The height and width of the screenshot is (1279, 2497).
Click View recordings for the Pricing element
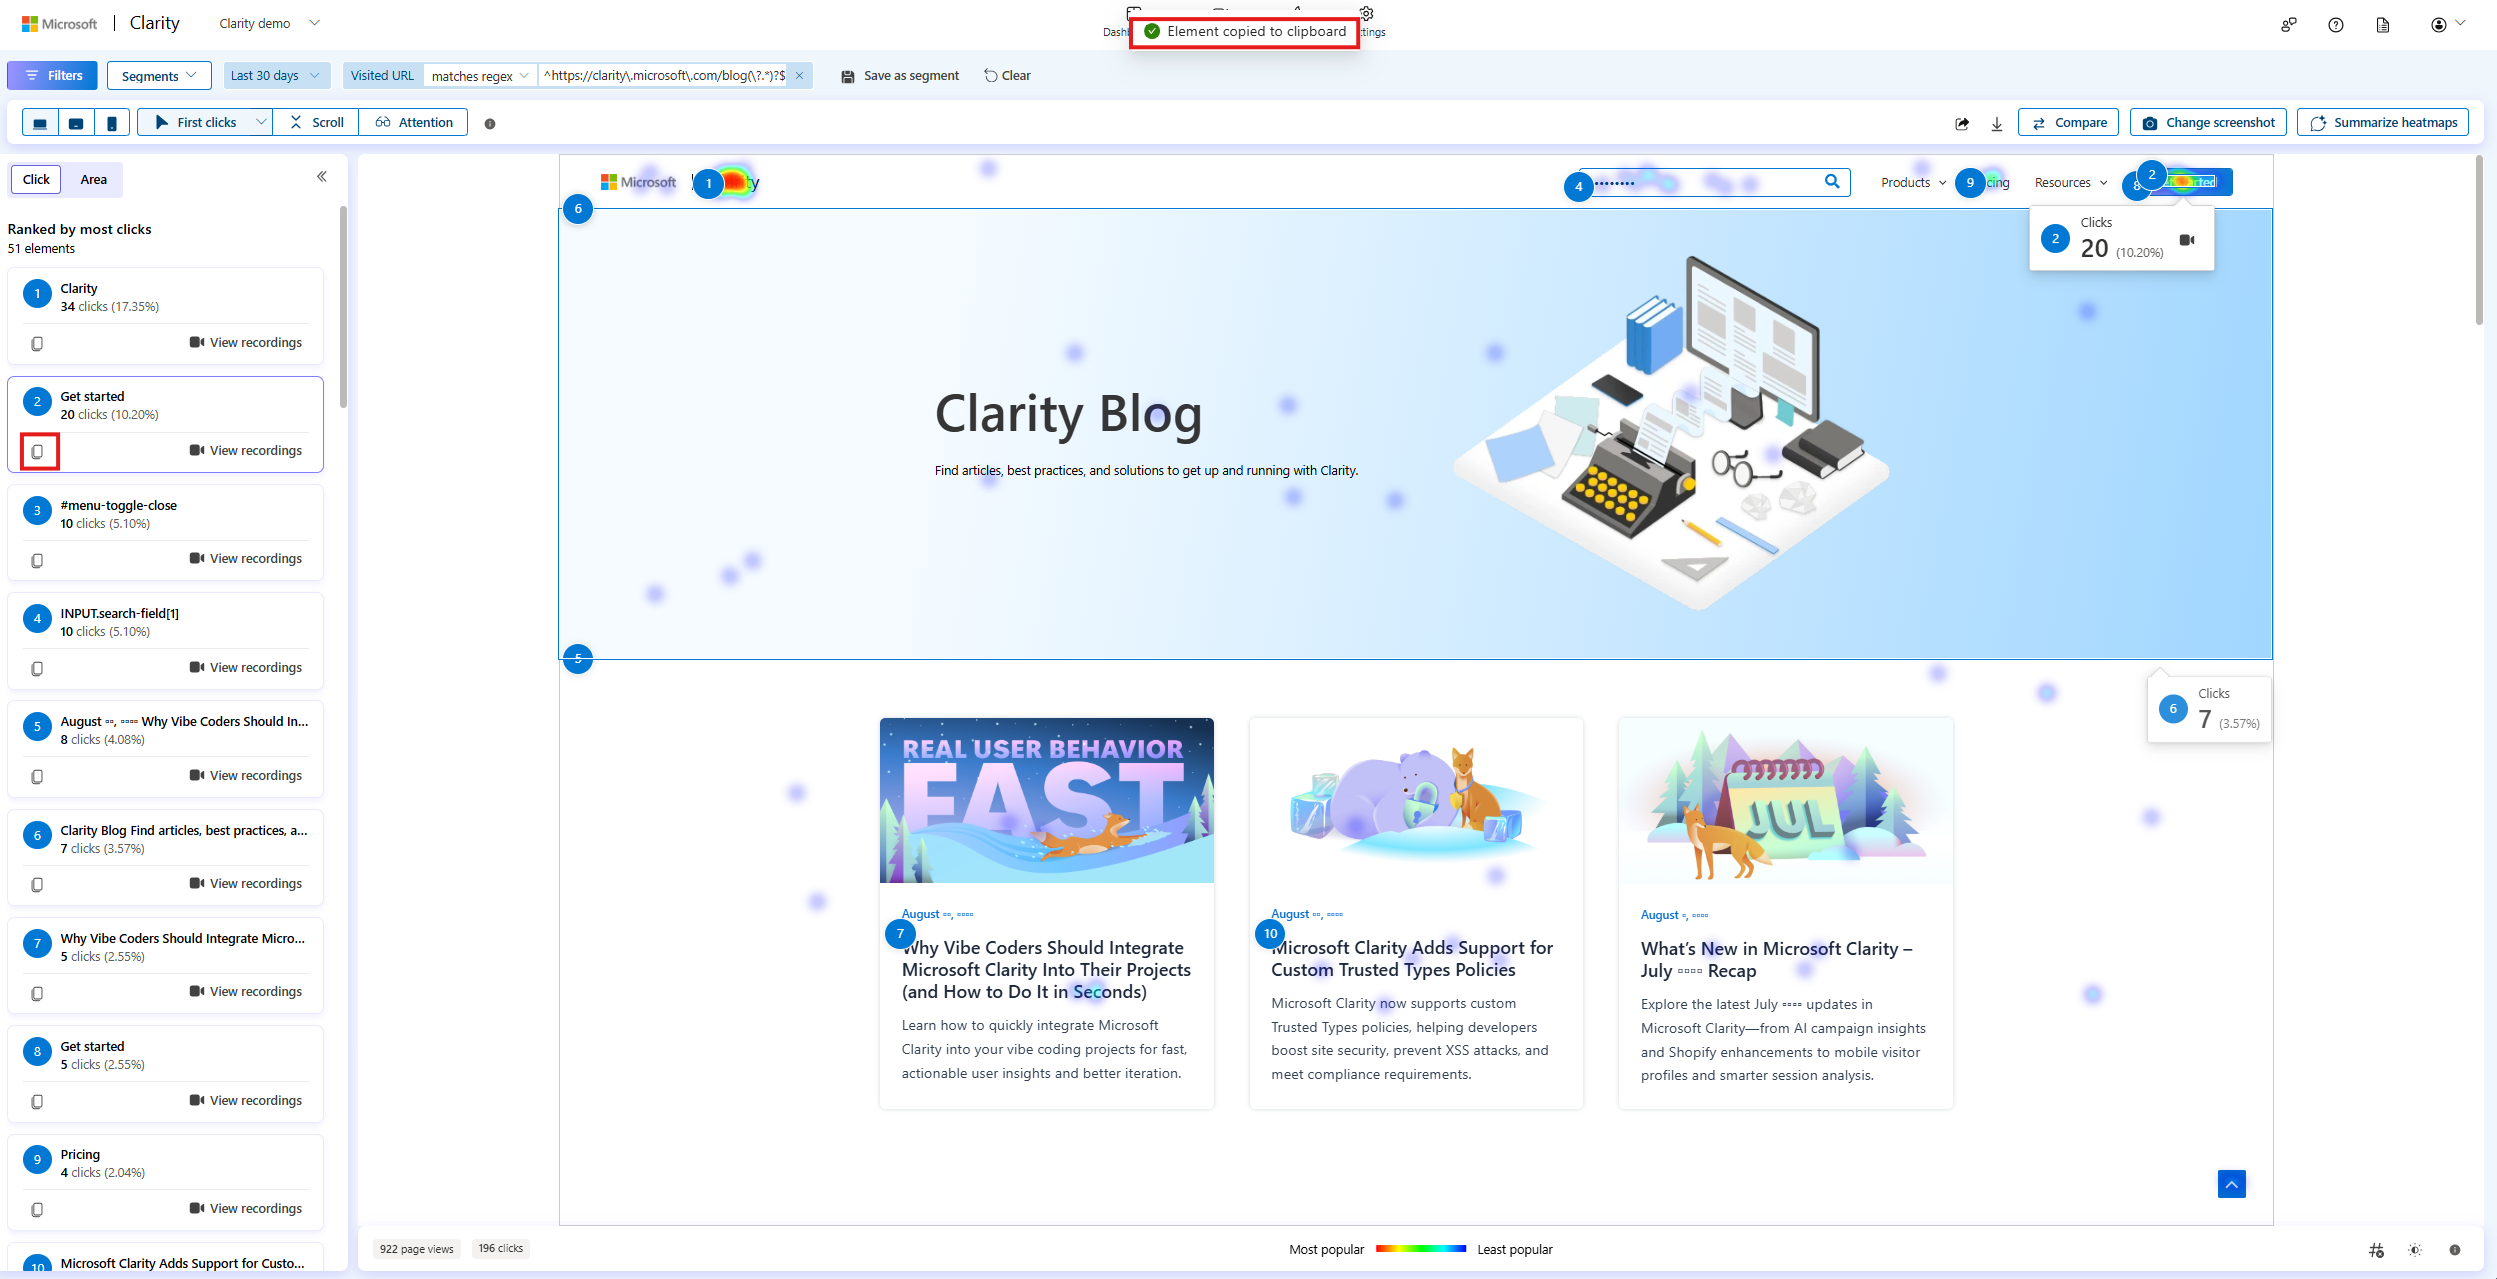click(245, 1208)
